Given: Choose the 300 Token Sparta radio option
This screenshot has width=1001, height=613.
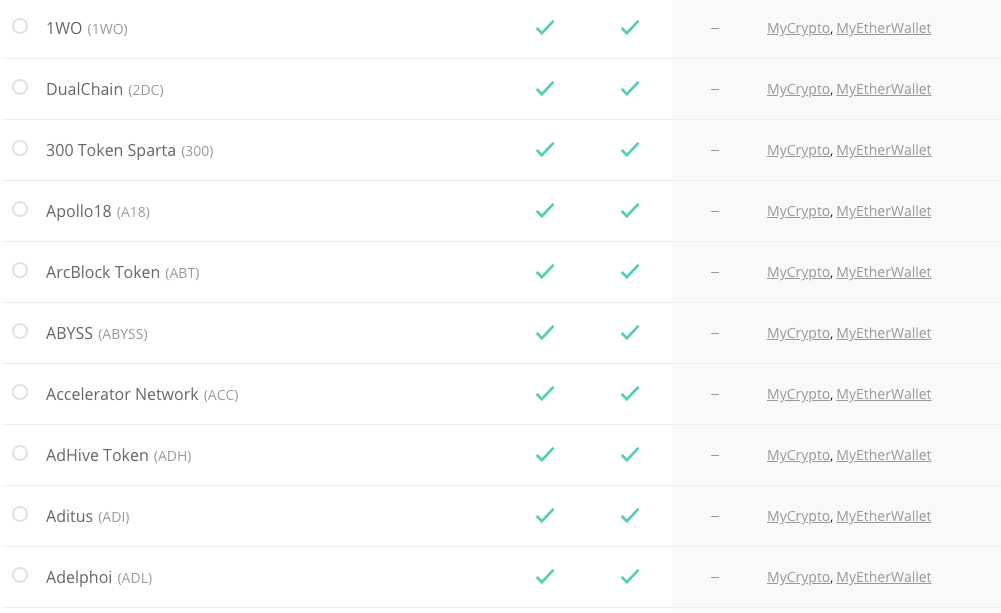Looking at the screenshot, I should click(20, 148).
